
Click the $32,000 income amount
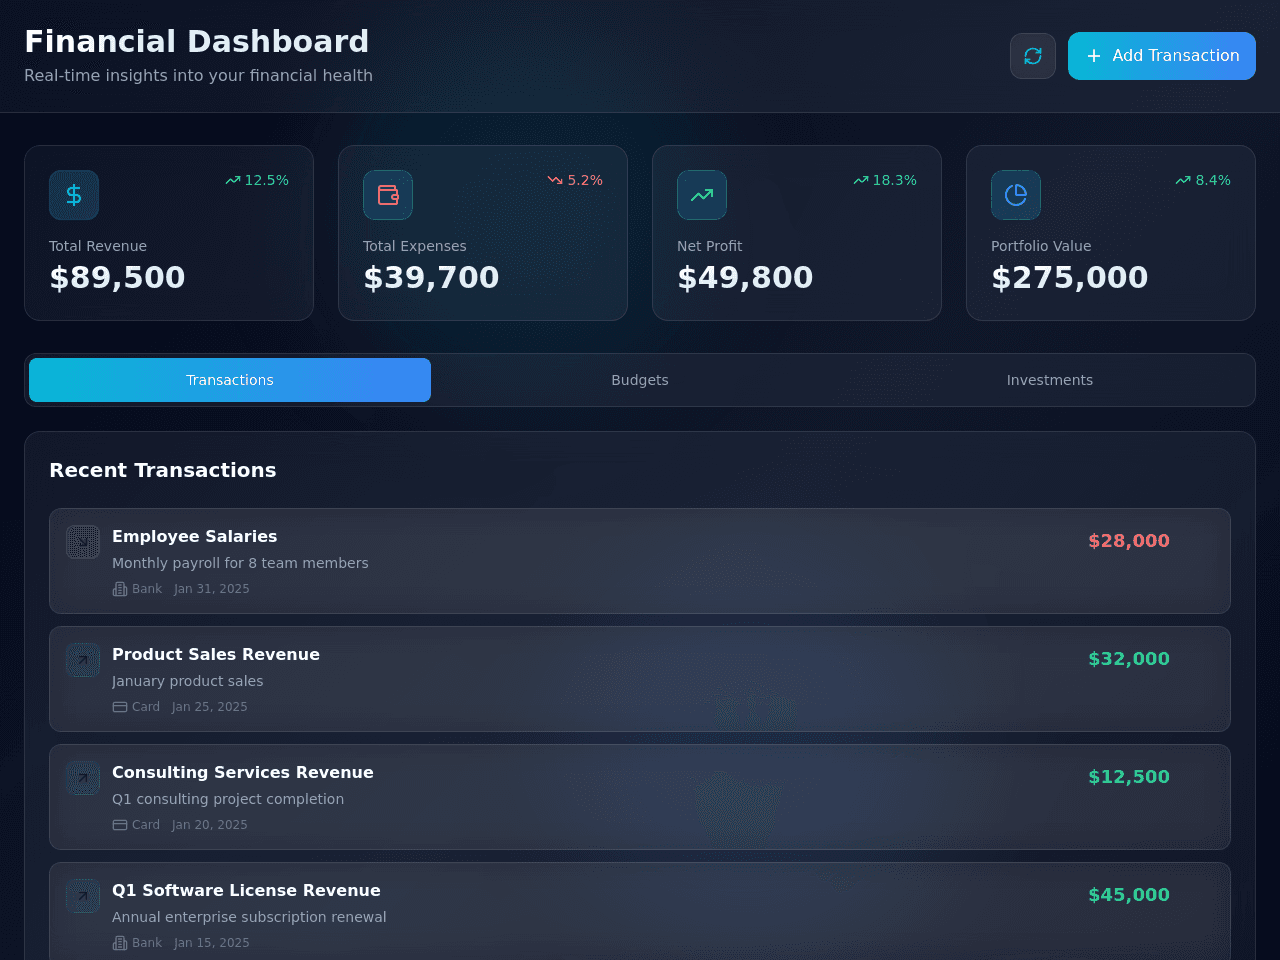tap(1129, 659)
